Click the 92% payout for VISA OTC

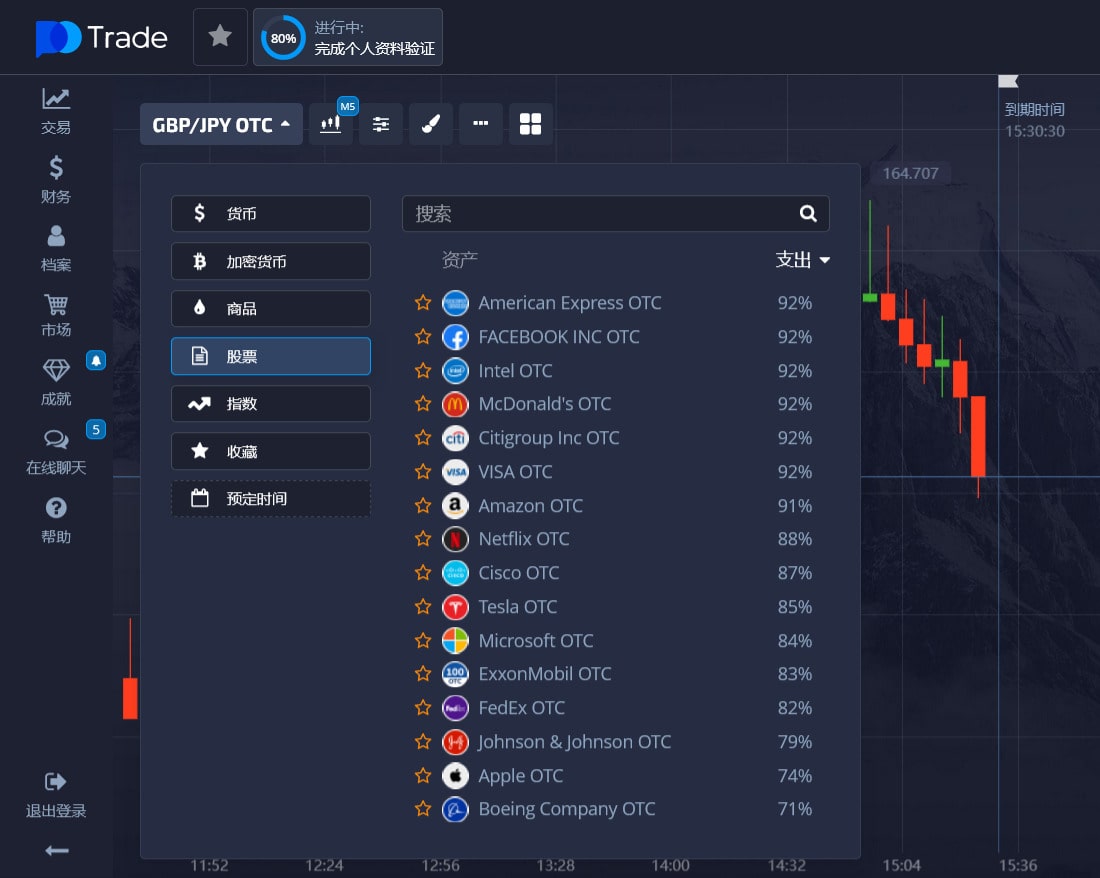tap(795, 471)
